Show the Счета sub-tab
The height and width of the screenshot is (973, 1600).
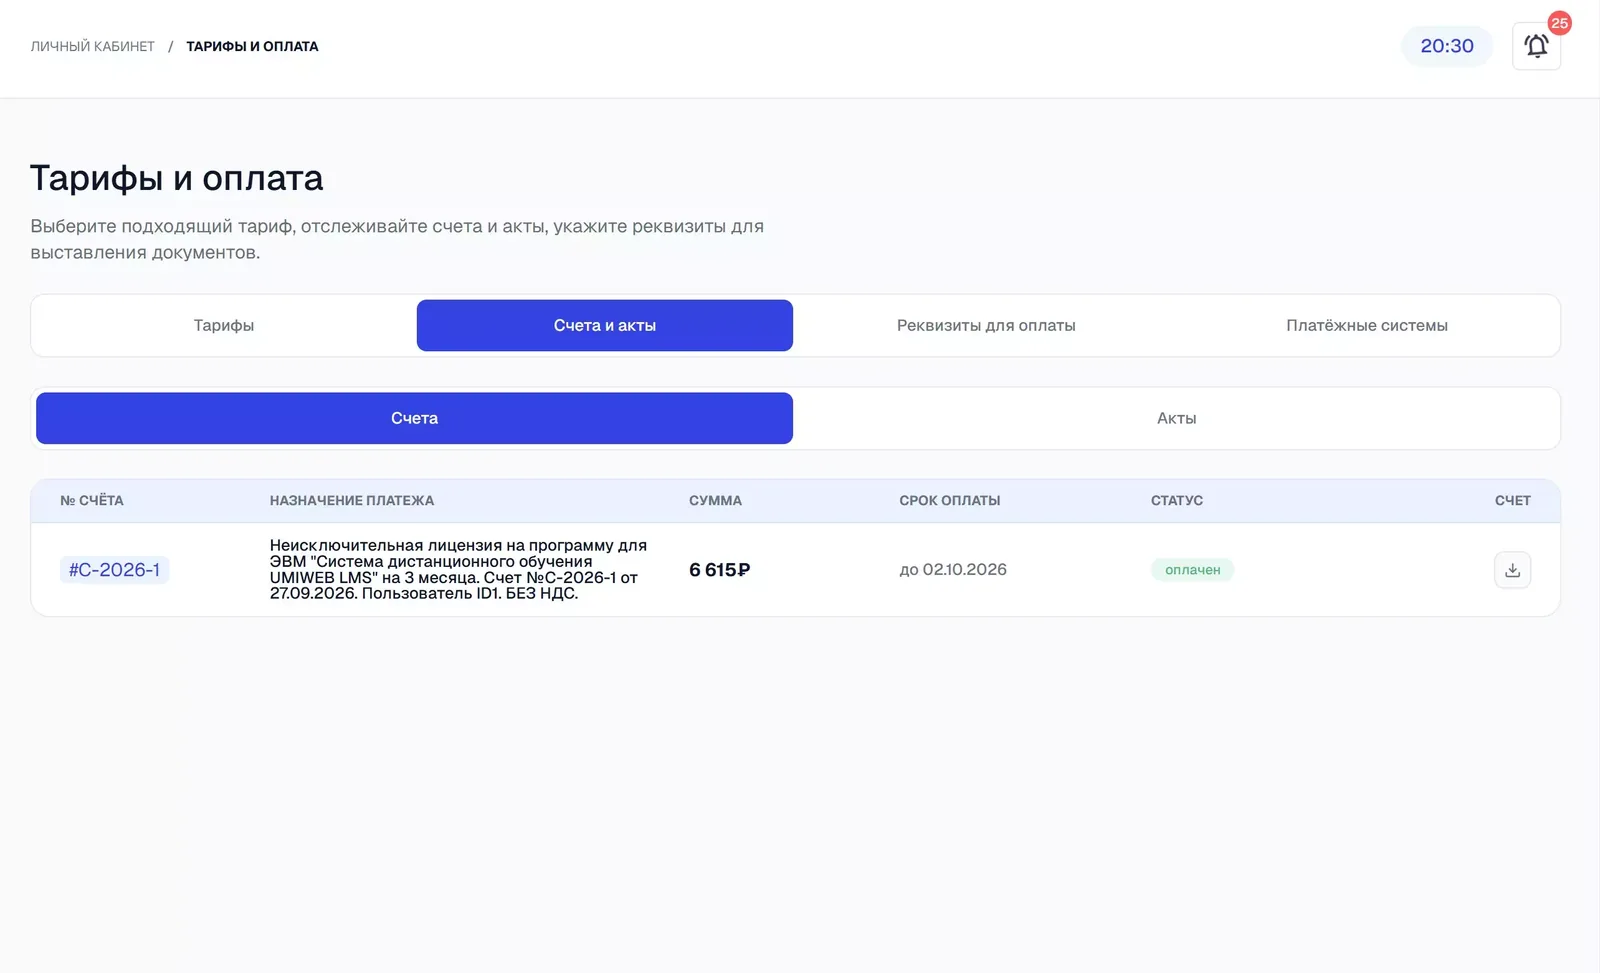tap(414, 418)
